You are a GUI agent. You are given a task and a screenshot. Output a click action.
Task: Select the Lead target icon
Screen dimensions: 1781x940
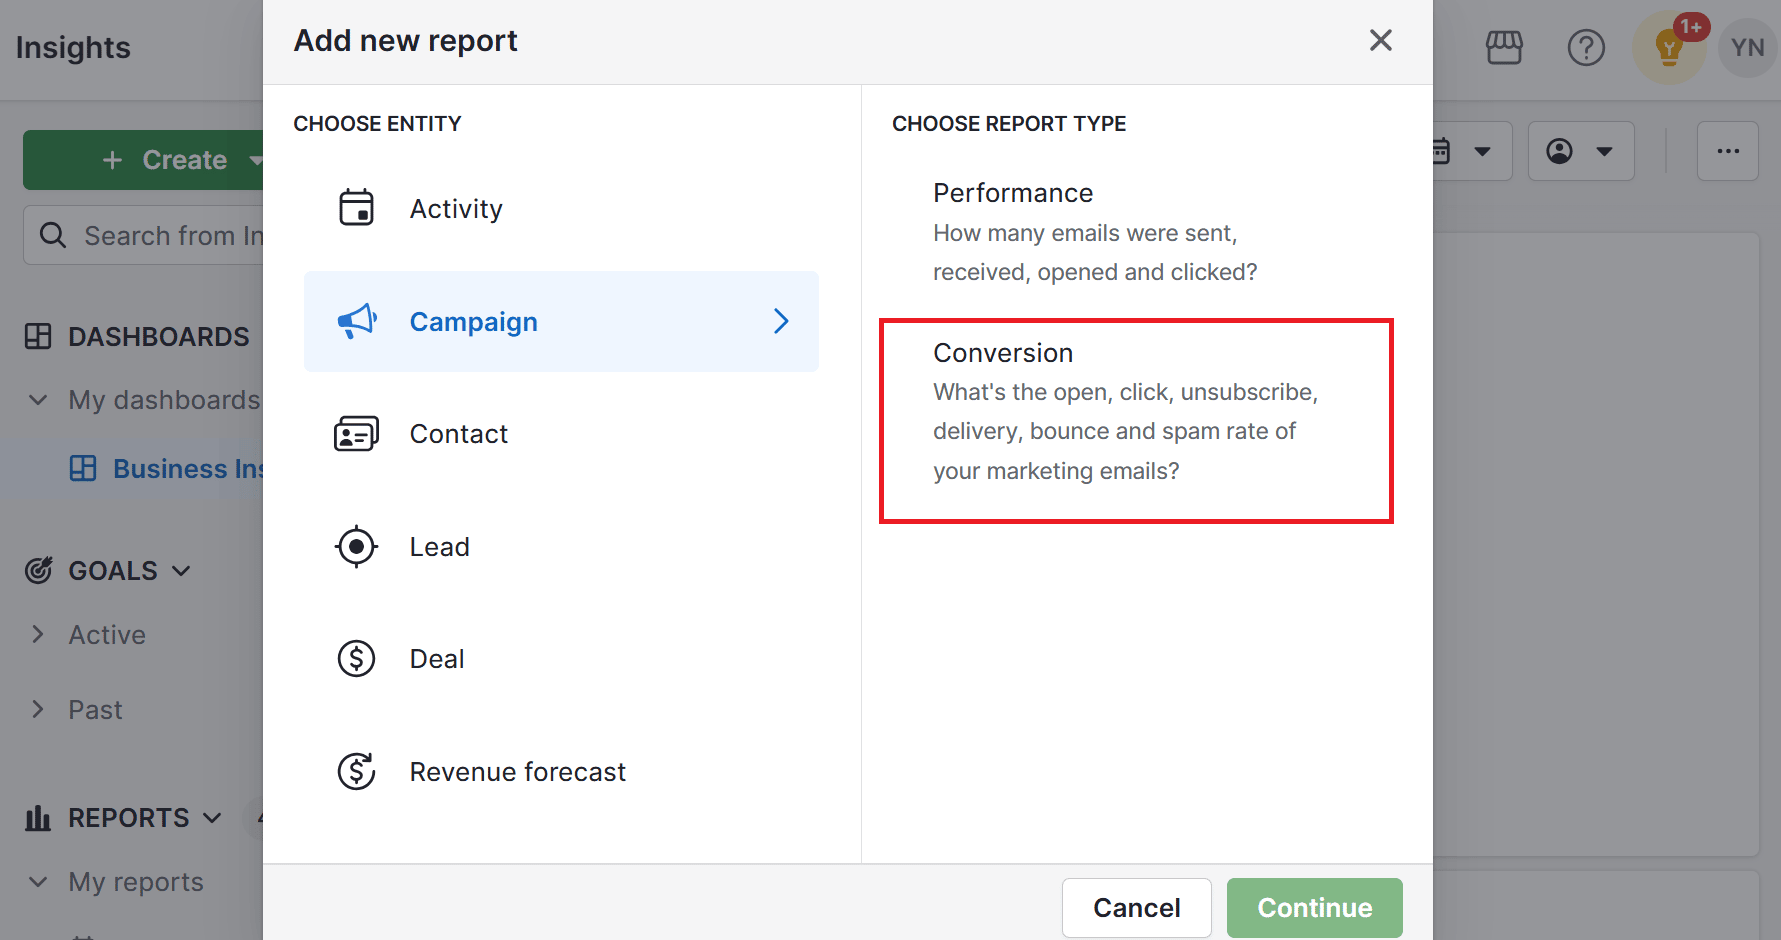pos(356,546)
